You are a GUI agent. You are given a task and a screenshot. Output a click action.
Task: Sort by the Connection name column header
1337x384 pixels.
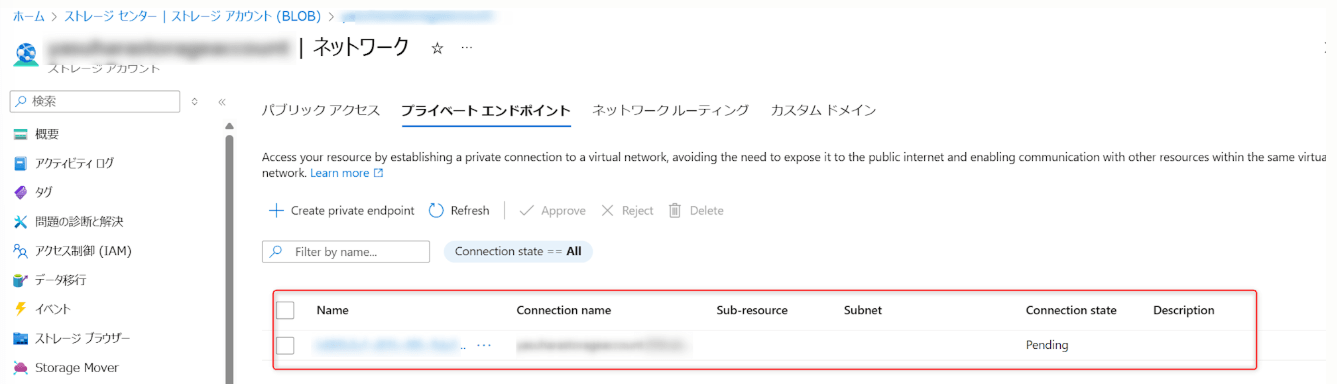563,310
